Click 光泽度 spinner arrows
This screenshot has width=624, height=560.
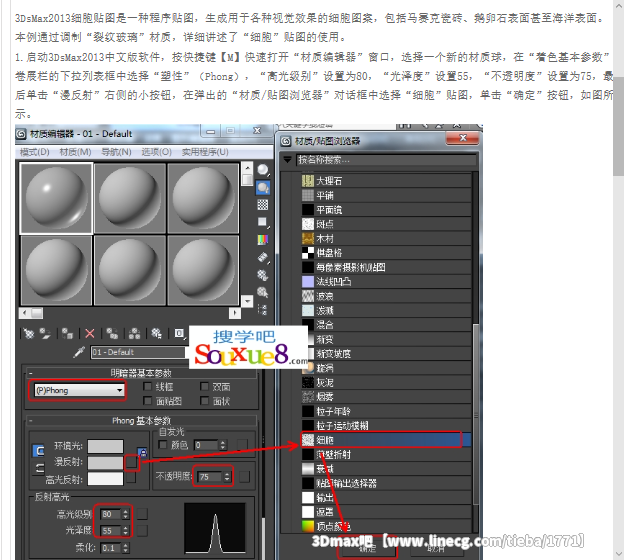coord(126,531)
